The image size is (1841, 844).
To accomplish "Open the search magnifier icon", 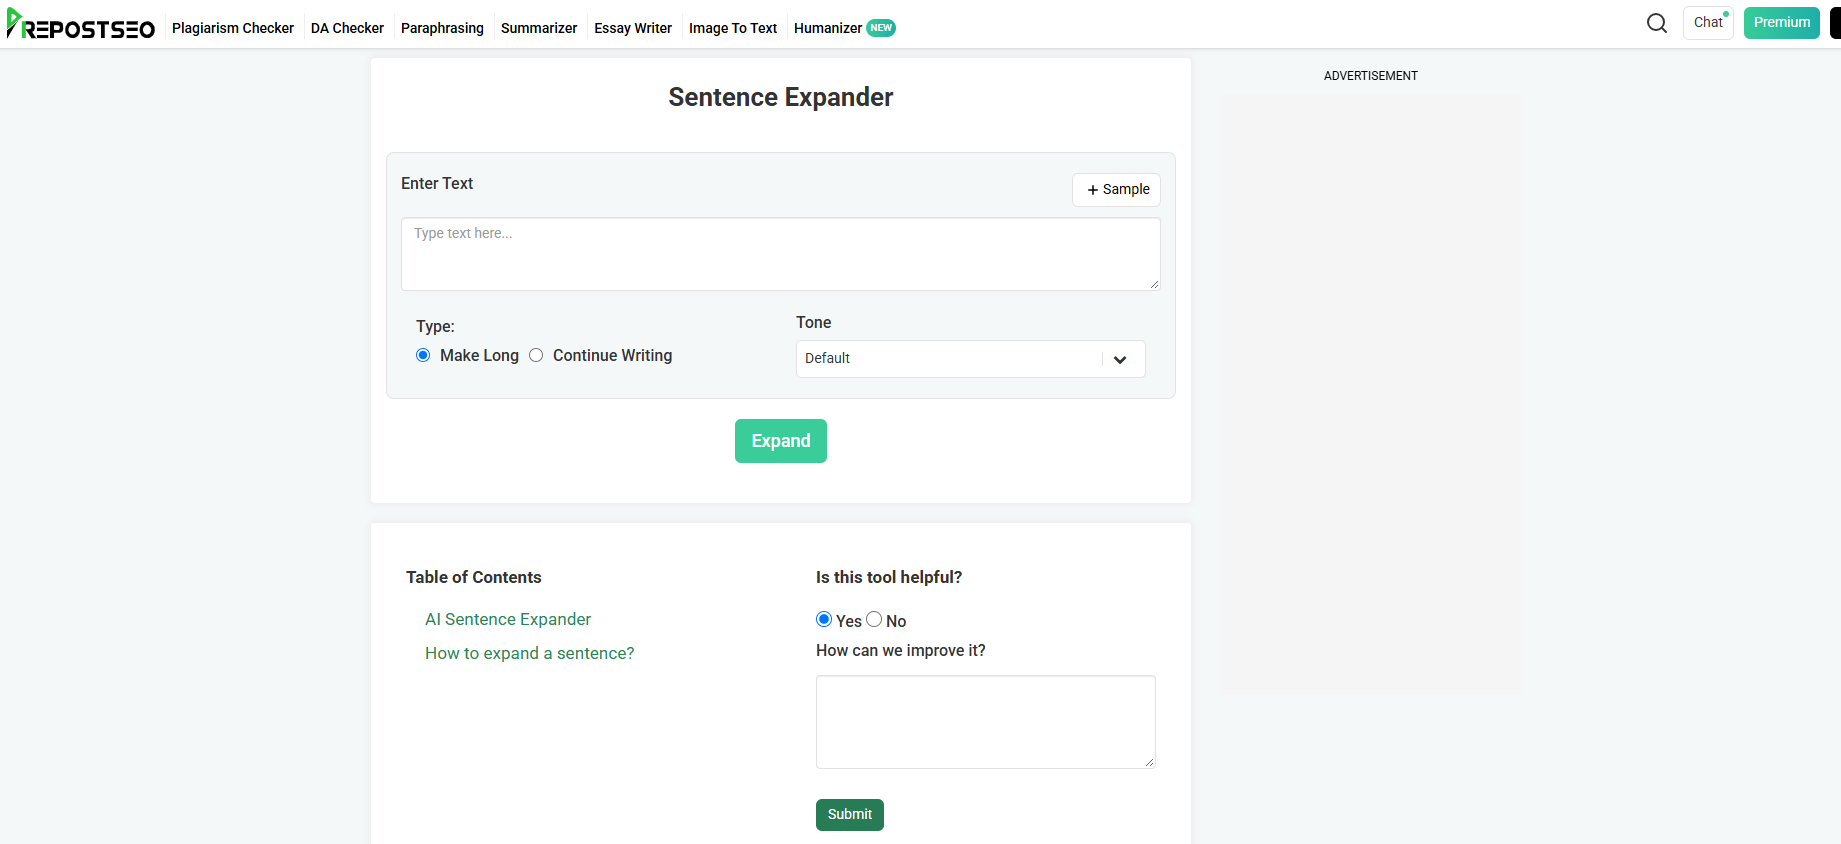I will [x=1657, y=23].
